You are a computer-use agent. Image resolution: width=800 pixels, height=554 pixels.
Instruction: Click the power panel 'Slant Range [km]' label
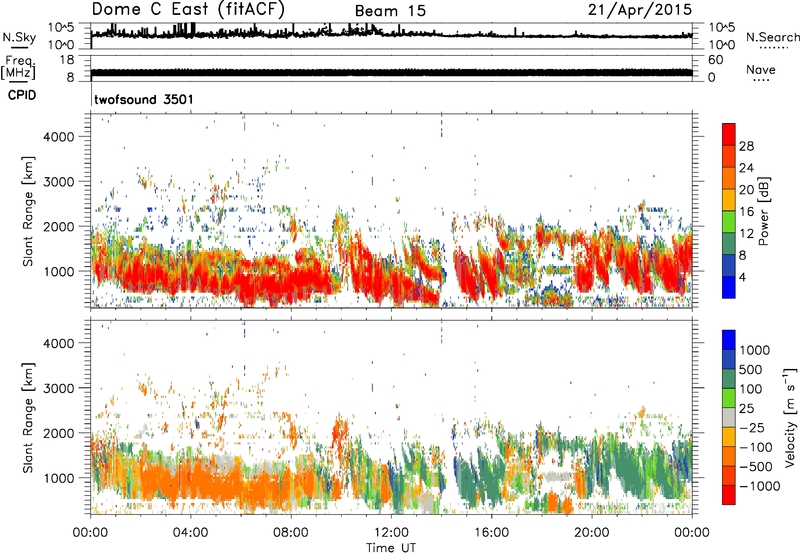(x=28, y=211)
